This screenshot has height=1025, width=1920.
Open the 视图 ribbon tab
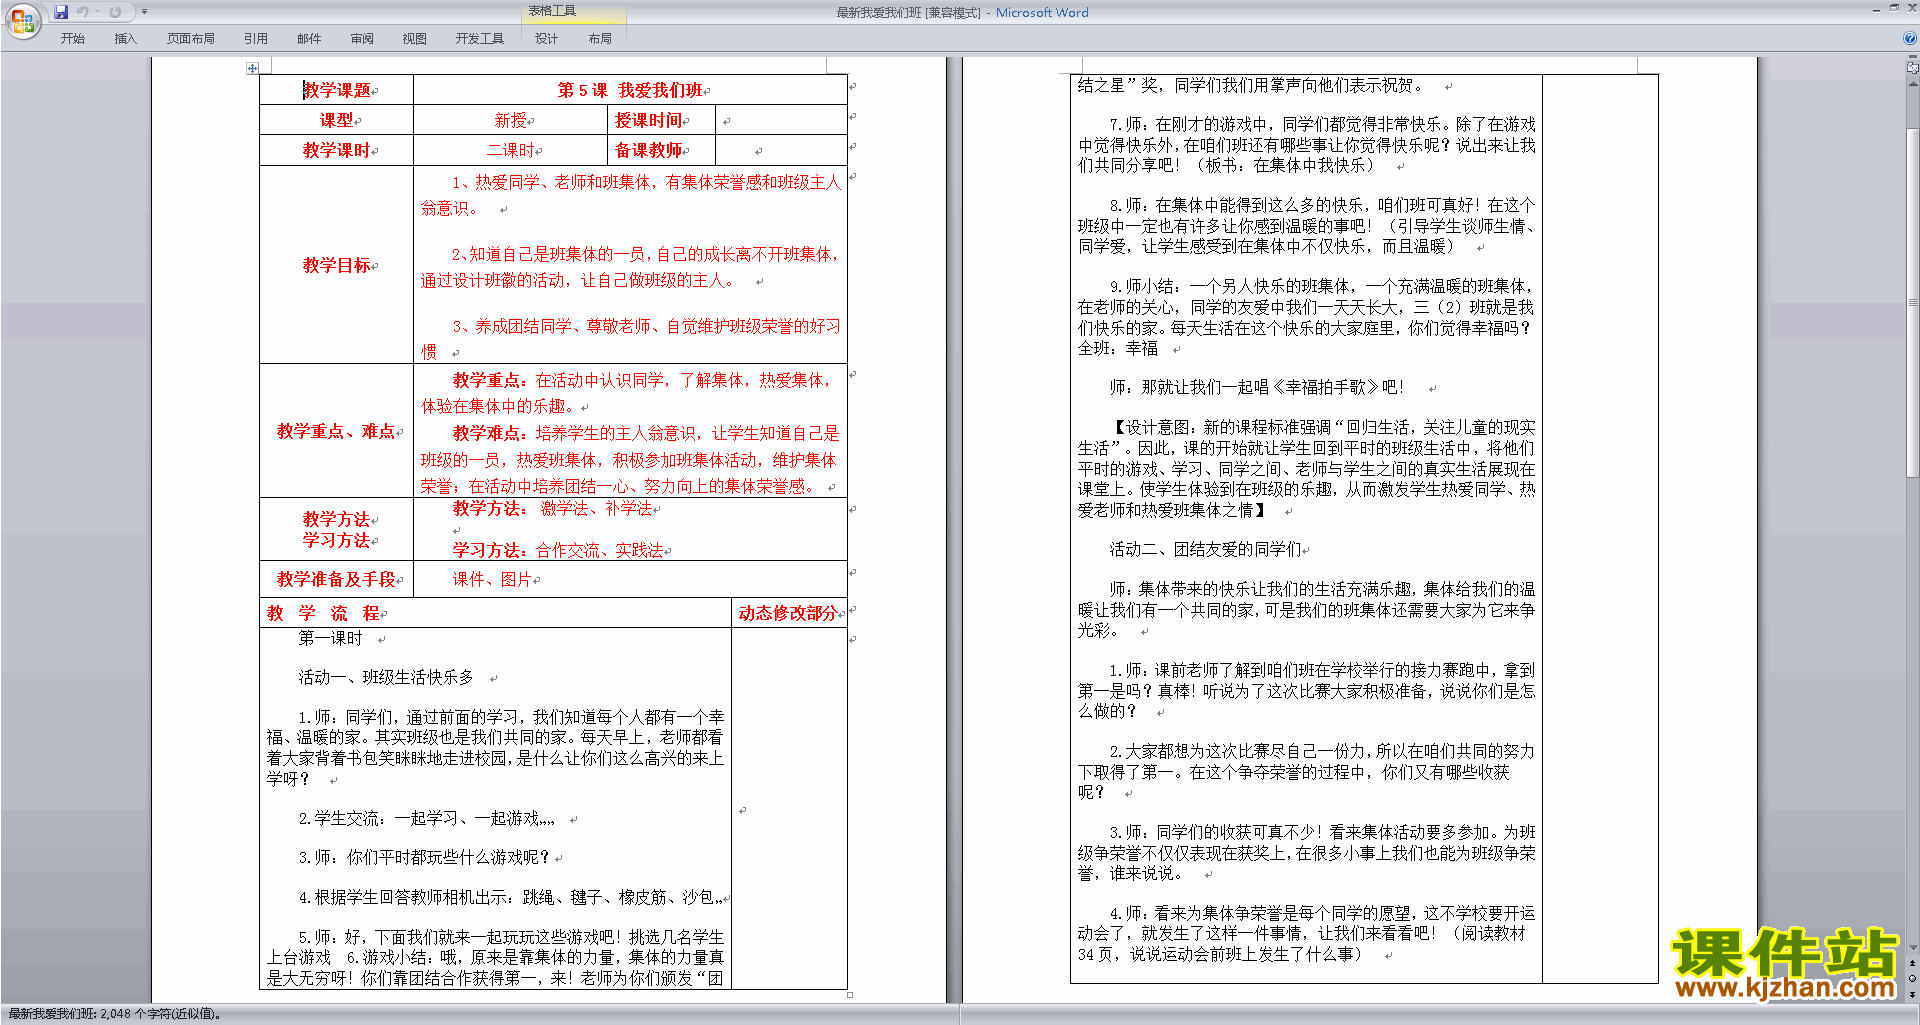[414, 39]
